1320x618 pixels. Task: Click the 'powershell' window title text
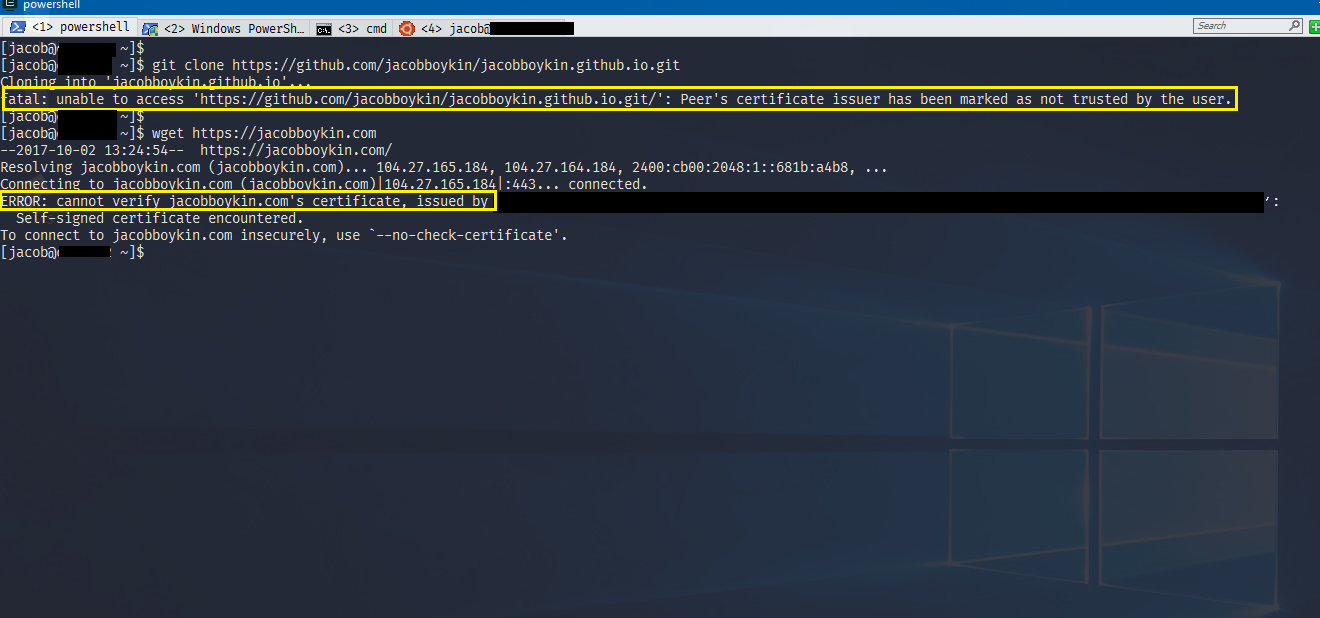[x=52, y=5]
